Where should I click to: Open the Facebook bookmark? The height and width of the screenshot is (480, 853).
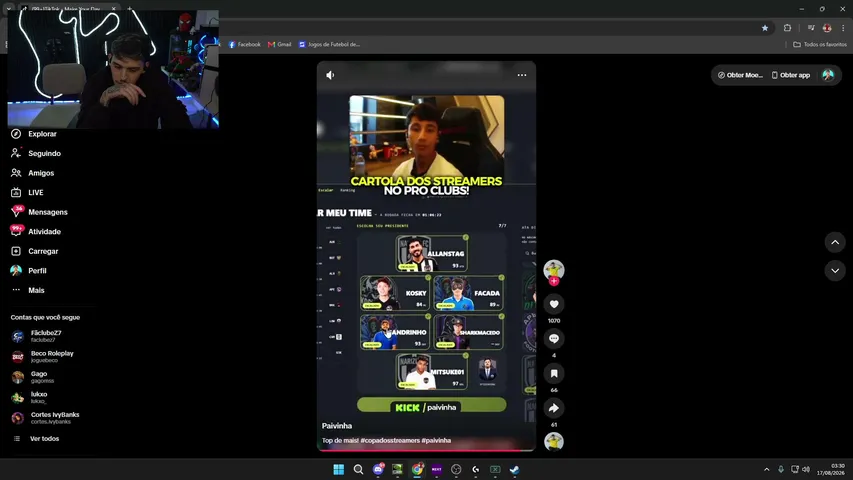pos(245,45)
